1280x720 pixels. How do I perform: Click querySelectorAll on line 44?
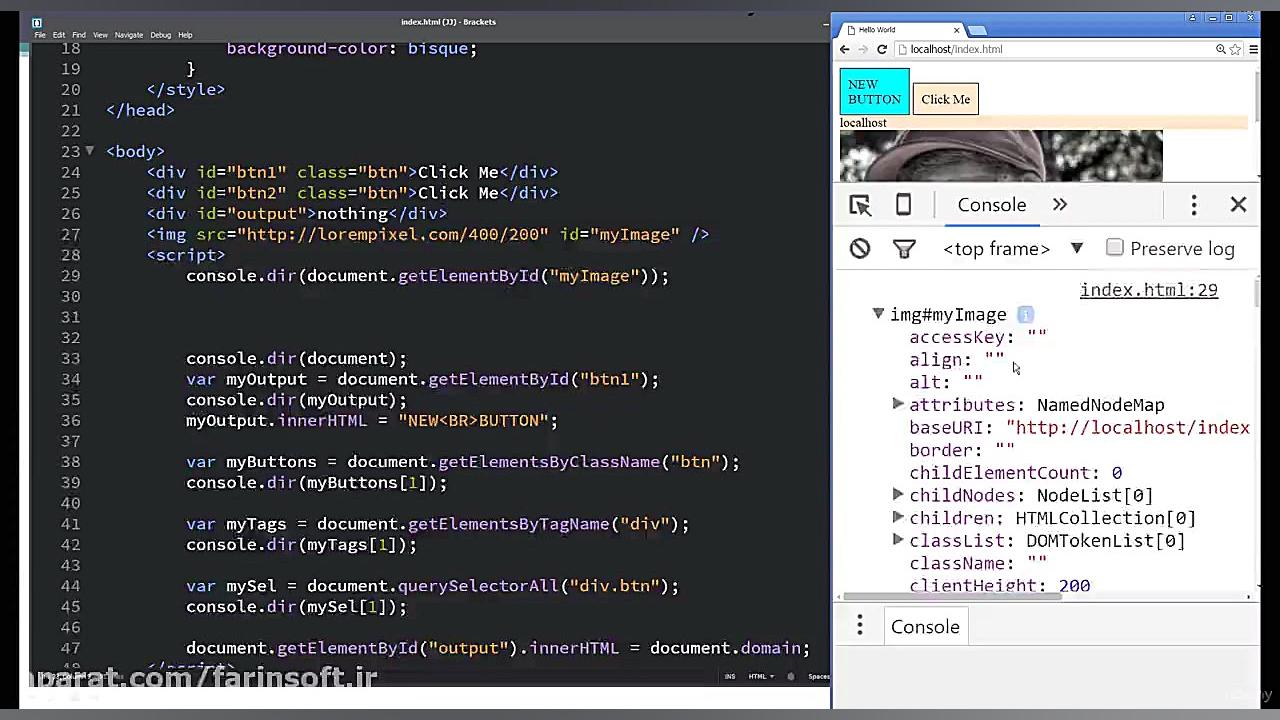click(478, 586)
